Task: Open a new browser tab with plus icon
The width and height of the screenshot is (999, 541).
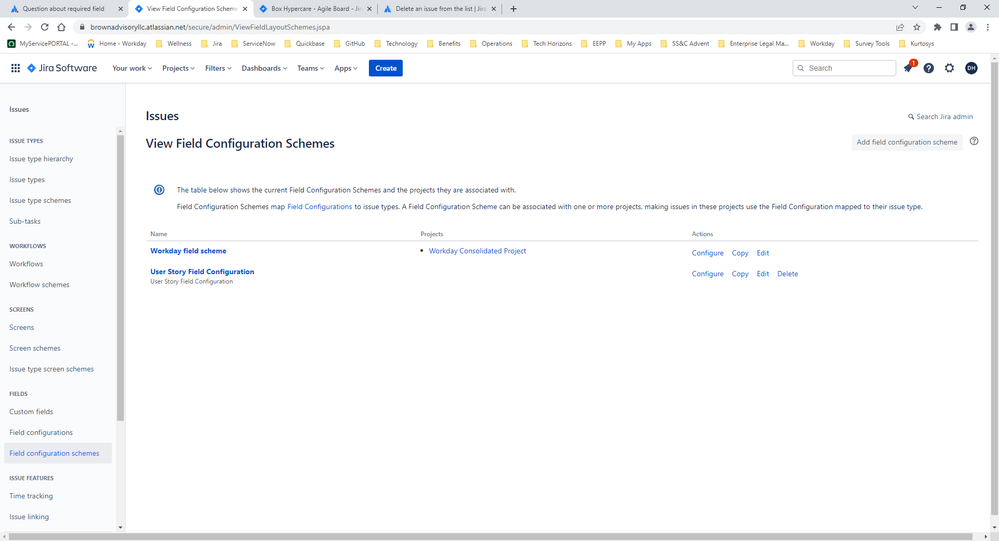Action: coord(514,9)
